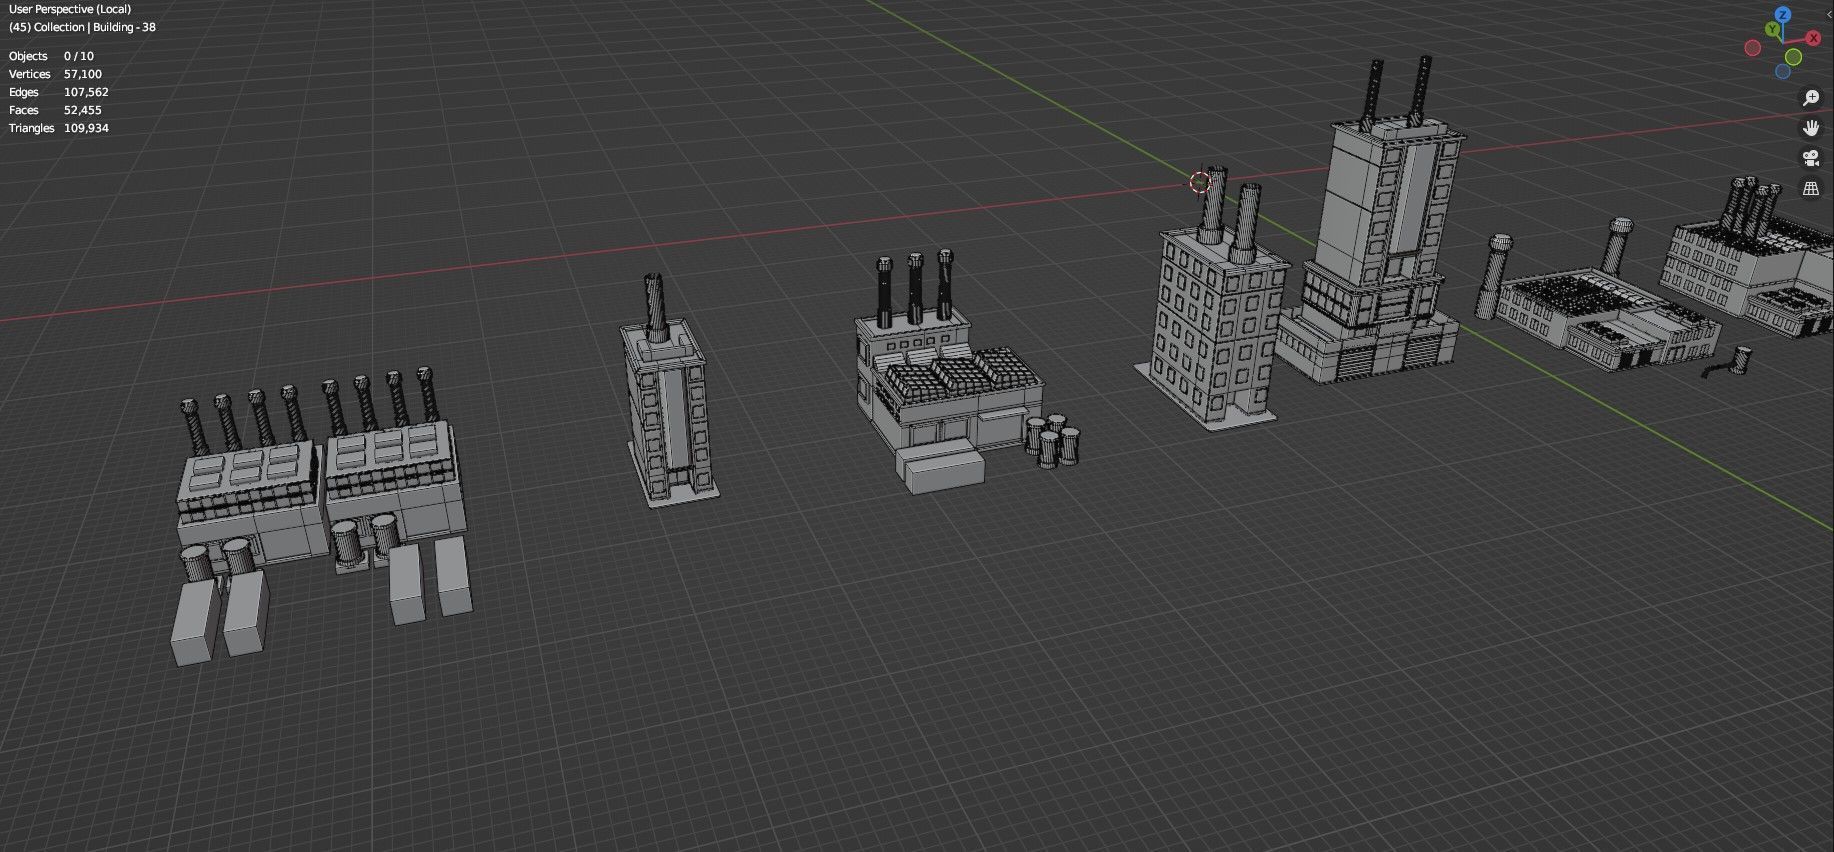Click the 3D cursor in the viewport
This screenshot has height=852, width=1834.
click(x=1200, y=182)
